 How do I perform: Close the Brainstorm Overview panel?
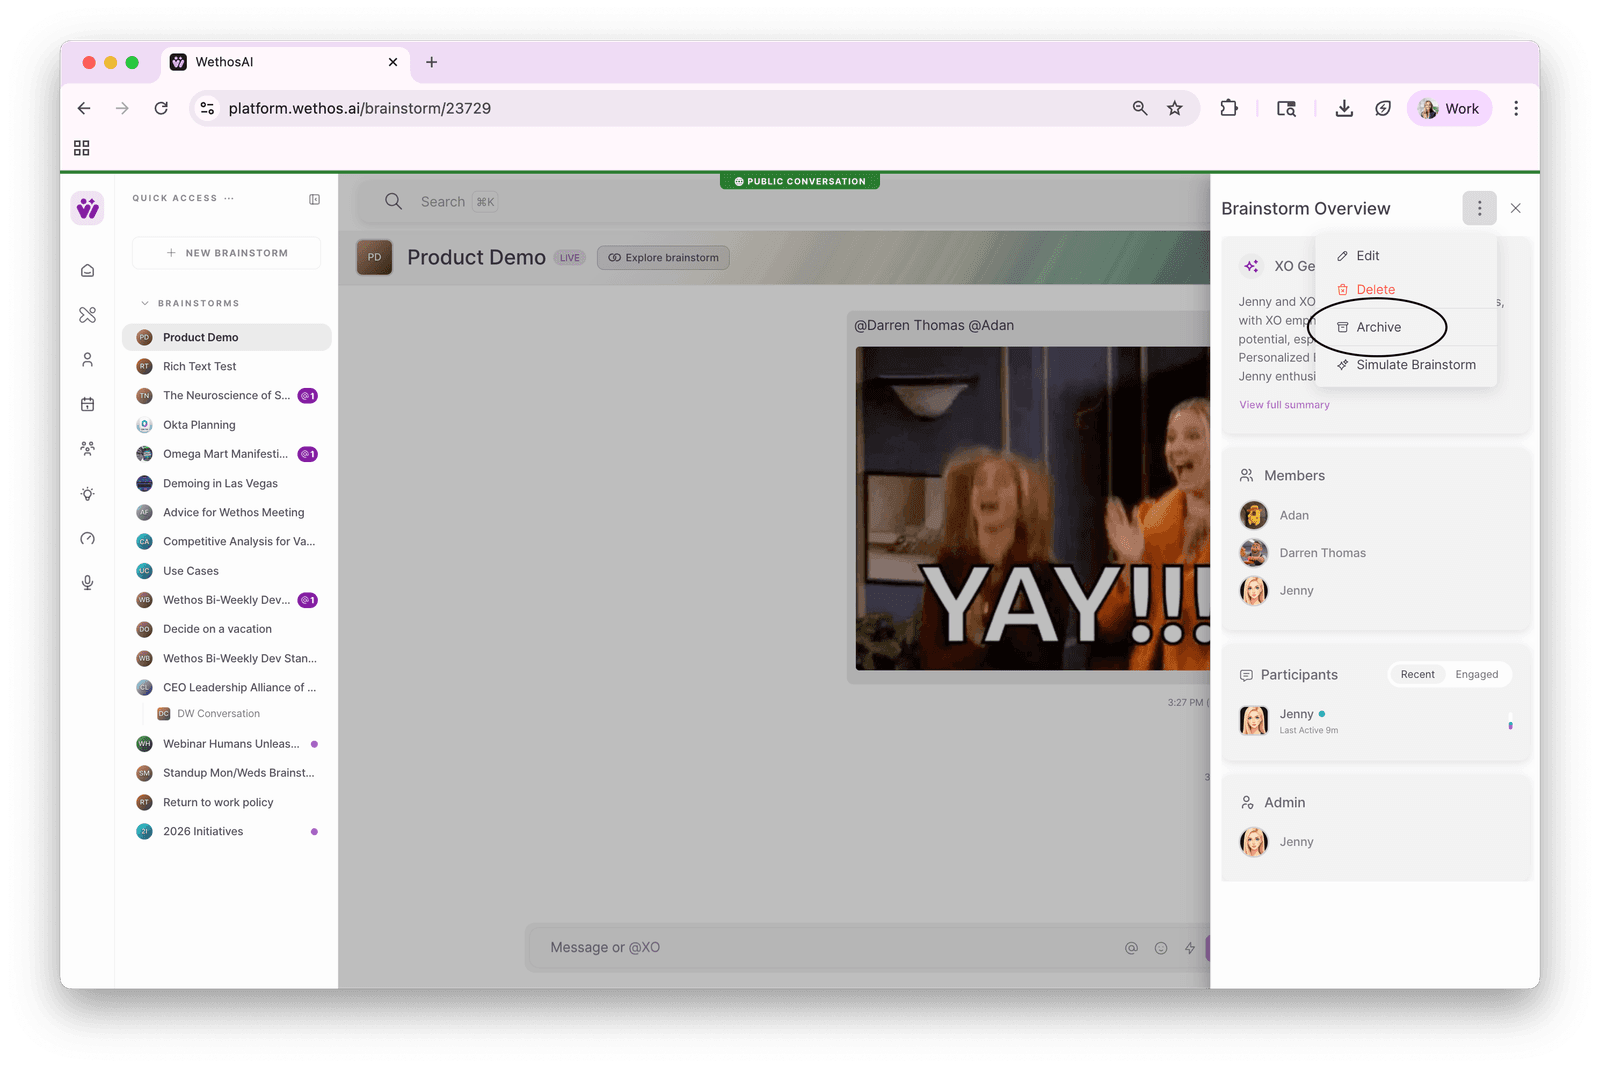(1516, 208)
